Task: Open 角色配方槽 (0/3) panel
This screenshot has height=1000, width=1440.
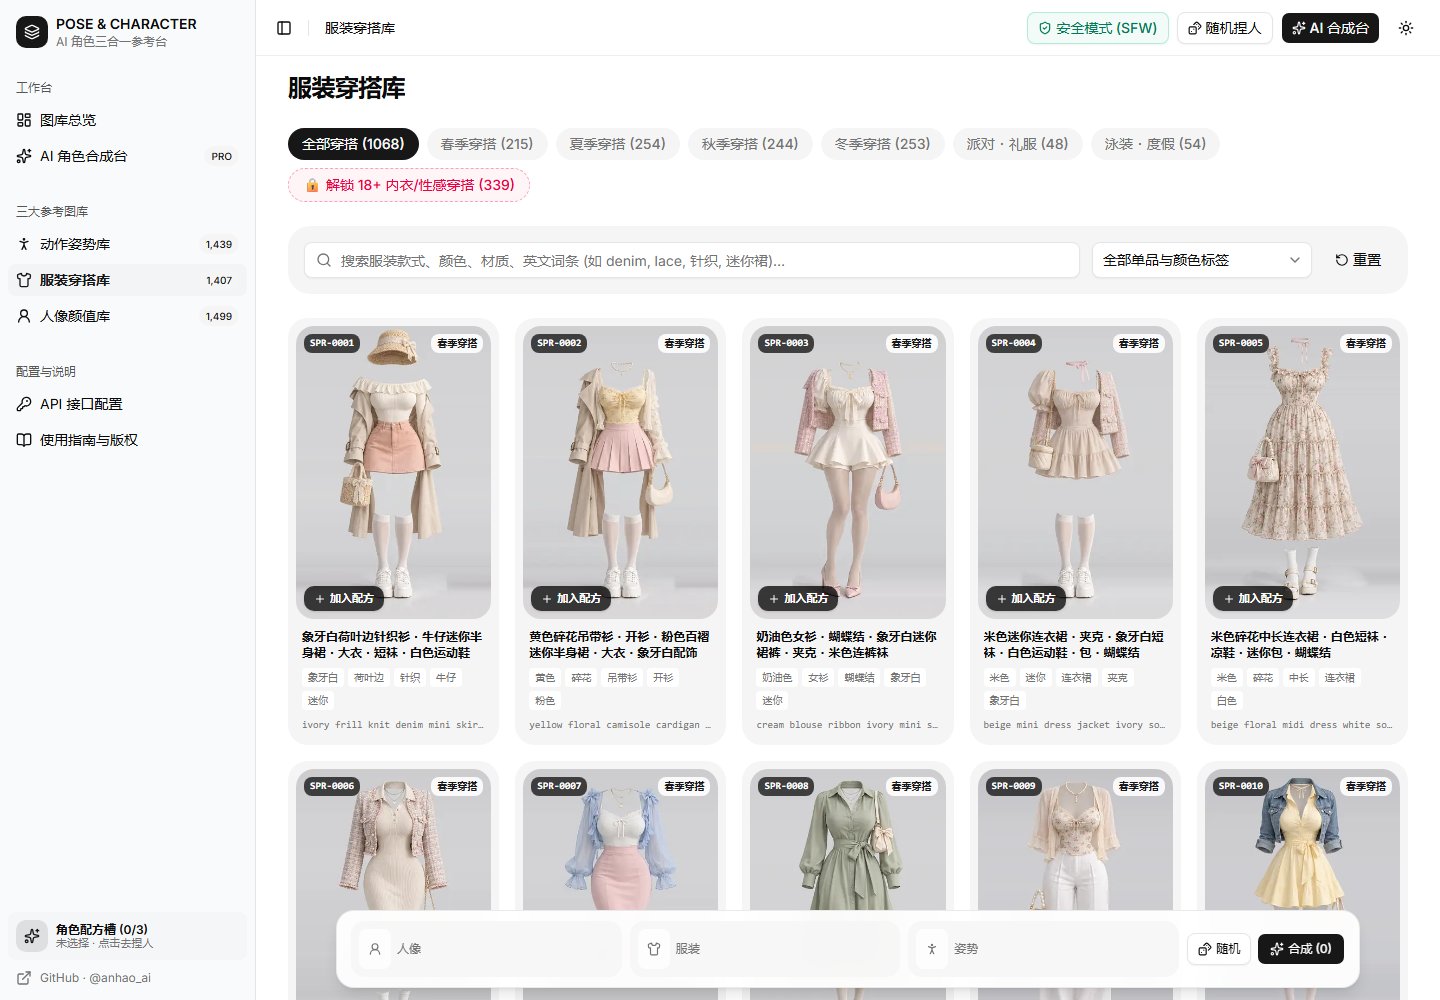Action: pos(127,936)
